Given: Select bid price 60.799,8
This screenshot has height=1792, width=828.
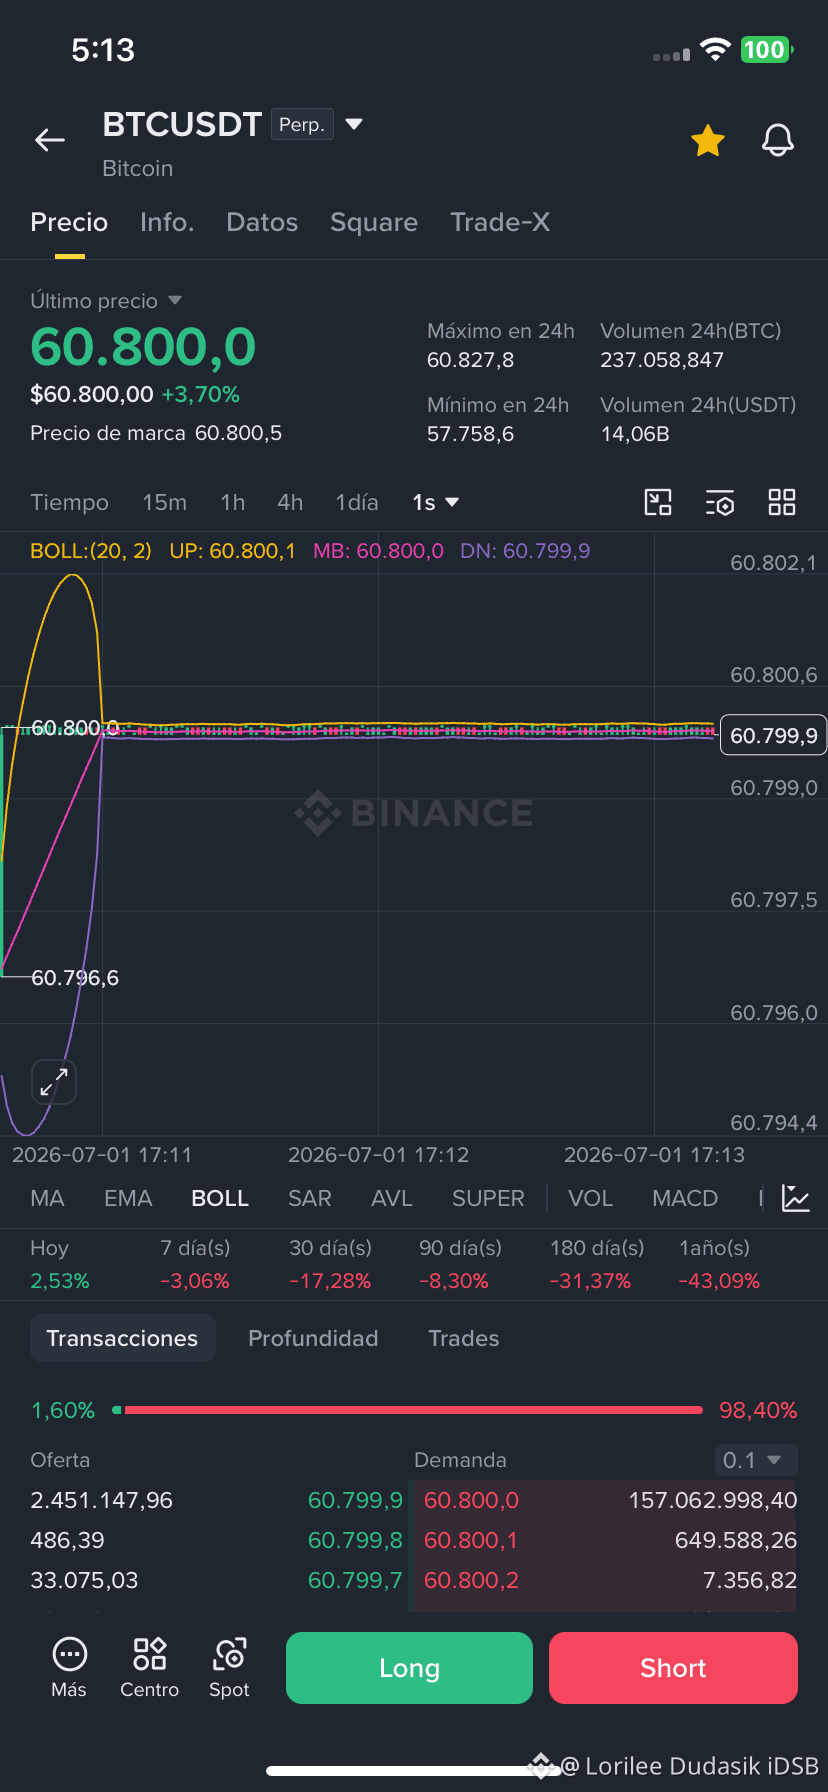Looking at the screenshot, I should 355,1540.
